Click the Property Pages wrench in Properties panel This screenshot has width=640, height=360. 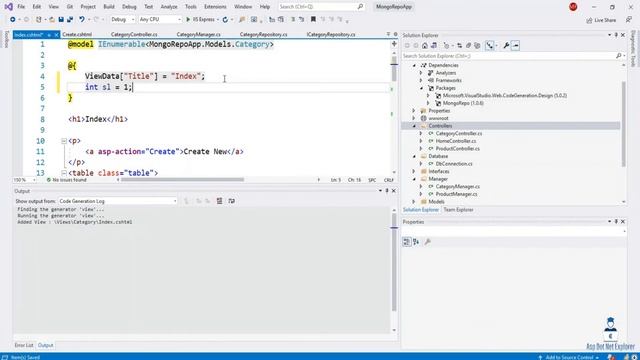427,242
